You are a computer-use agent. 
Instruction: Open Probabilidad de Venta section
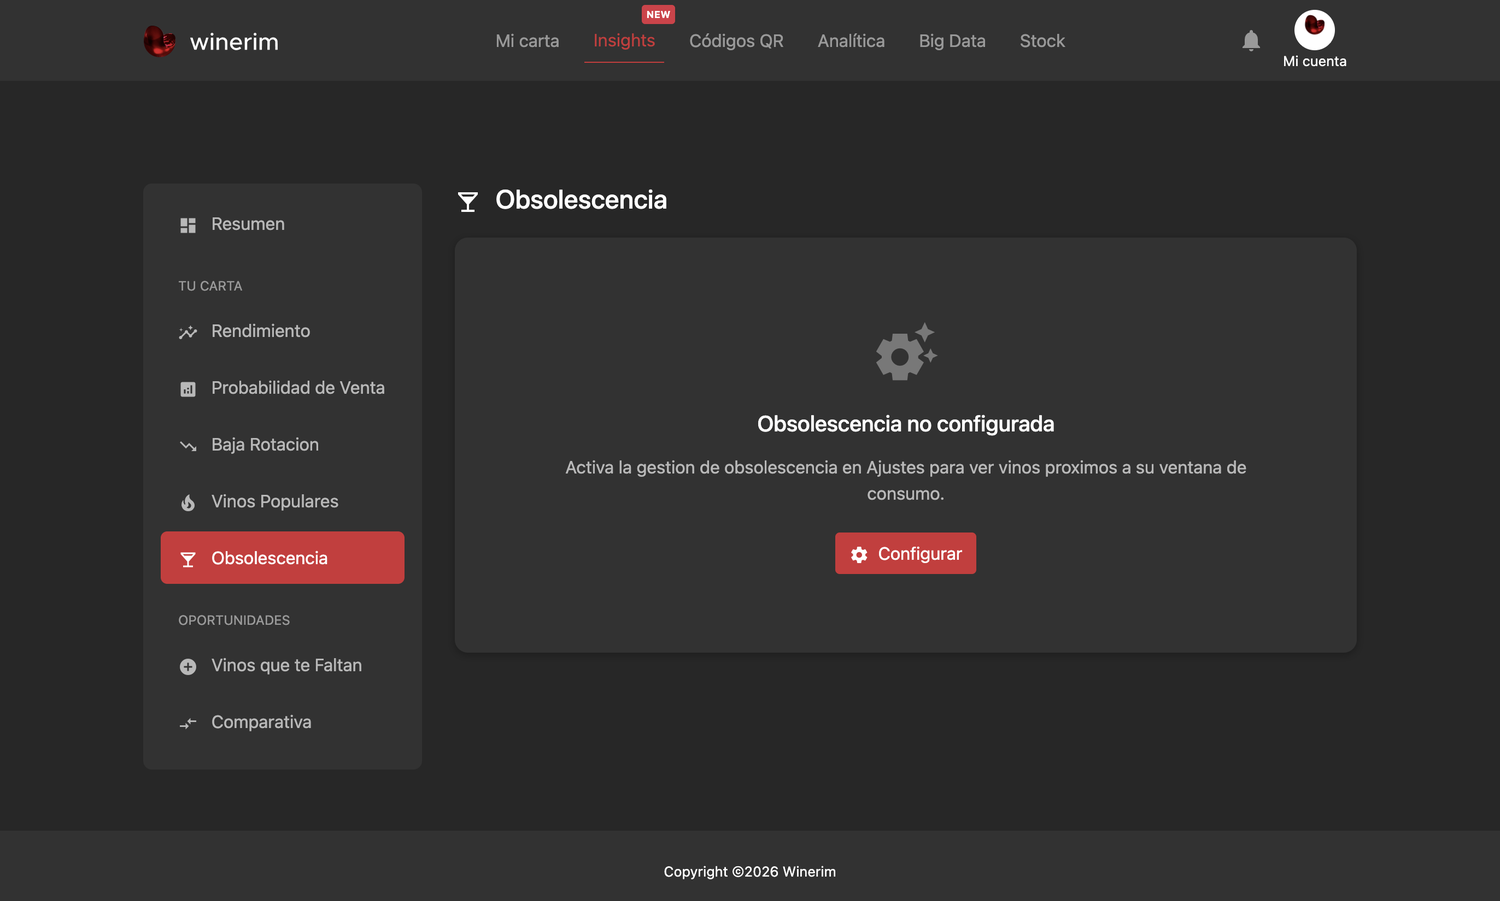pos(282,388)
